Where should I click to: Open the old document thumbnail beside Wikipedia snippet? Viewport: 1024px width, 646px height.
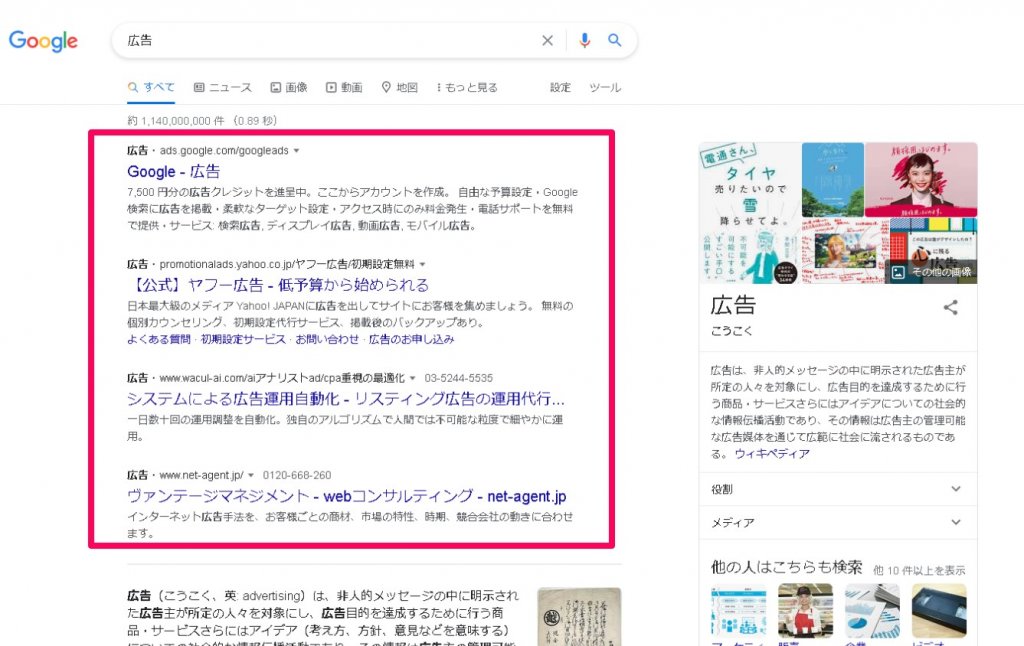coord(579,617)
